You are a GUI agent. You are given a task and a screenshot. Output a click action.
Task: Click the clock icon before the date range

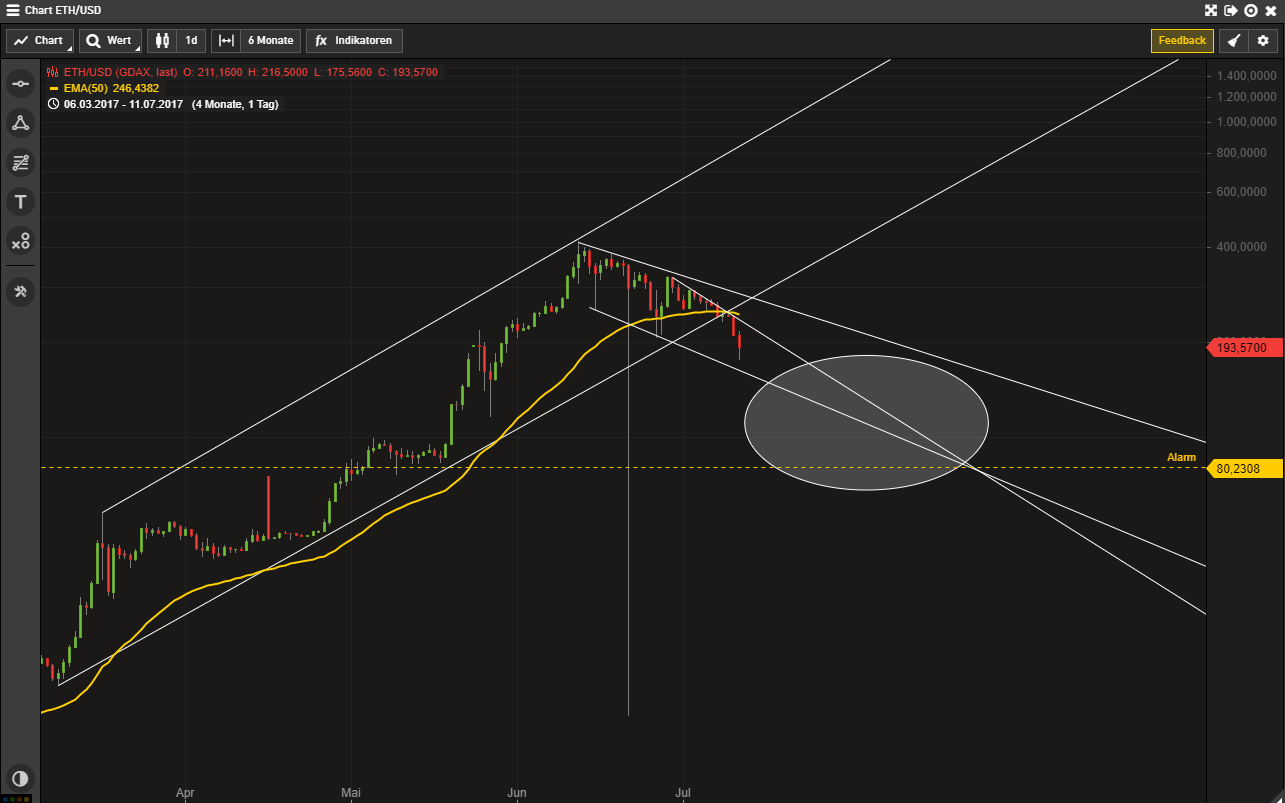(54, 104)
